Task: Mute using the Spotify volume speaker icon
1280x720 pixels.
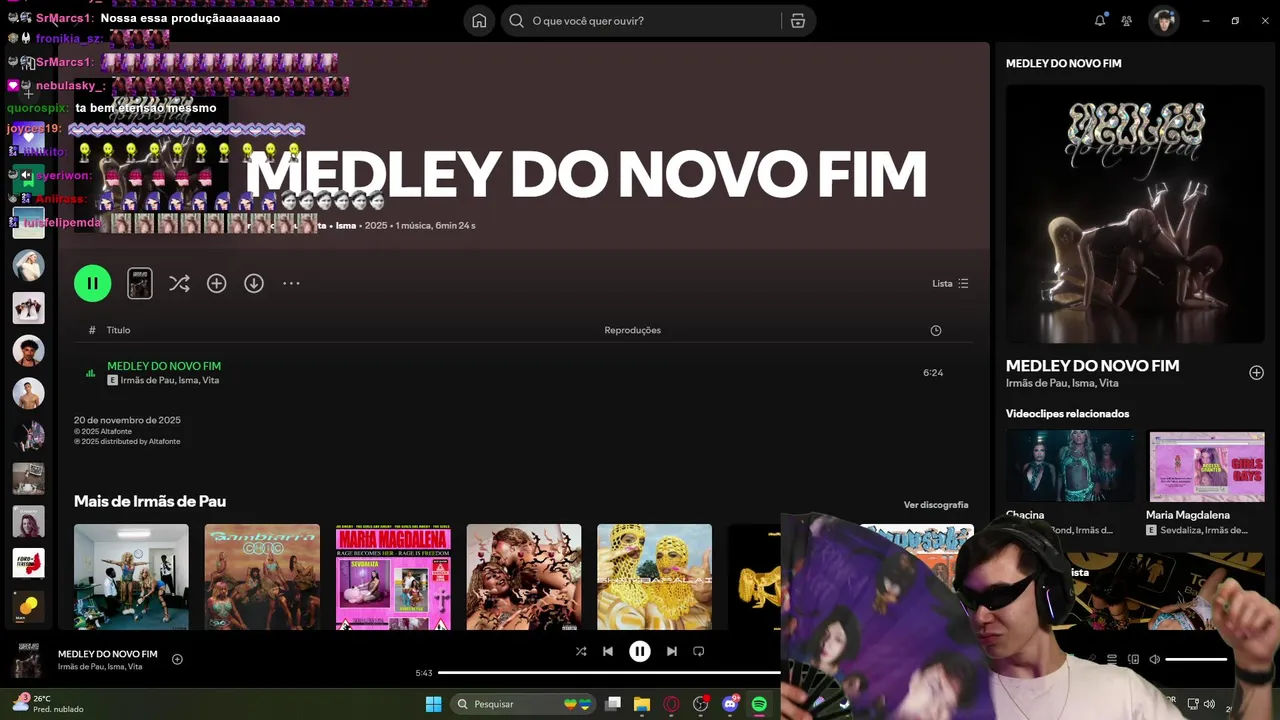Action: 1155,659
